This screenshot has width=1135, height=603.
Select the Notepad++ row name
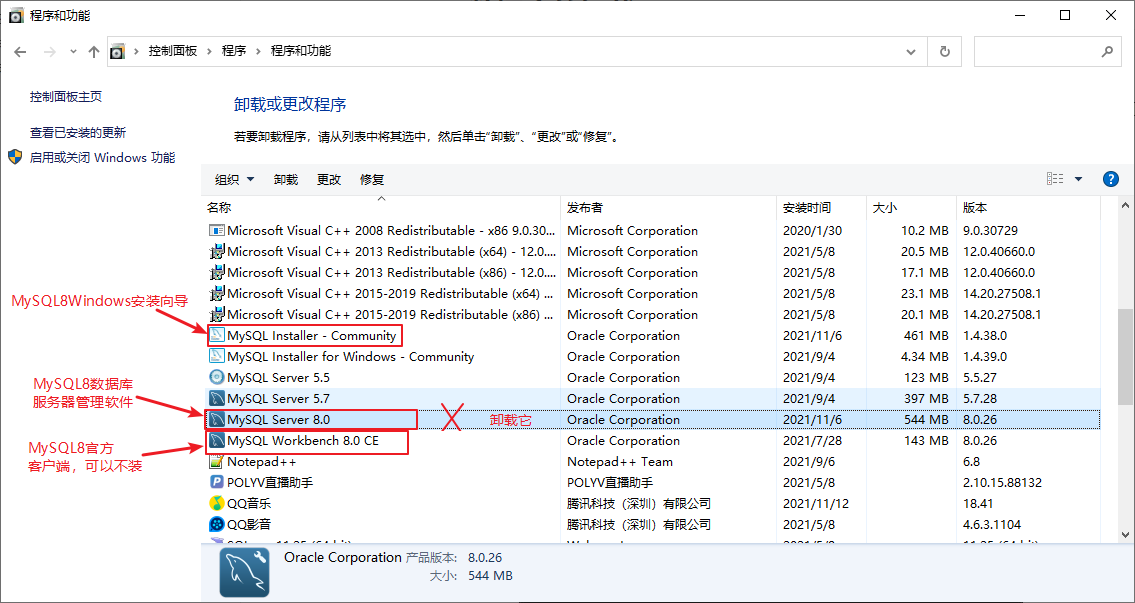tap(262, 461)
